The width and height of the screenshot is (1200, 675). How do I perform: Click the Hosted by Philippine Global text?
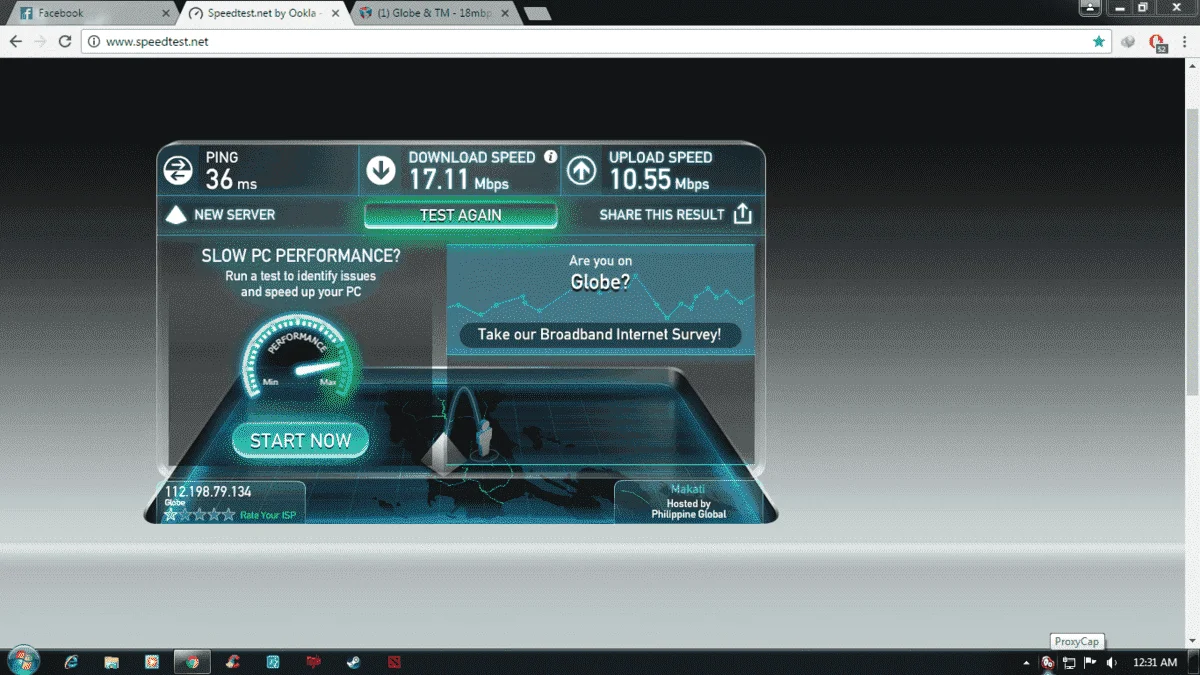(x=689, y=509)
